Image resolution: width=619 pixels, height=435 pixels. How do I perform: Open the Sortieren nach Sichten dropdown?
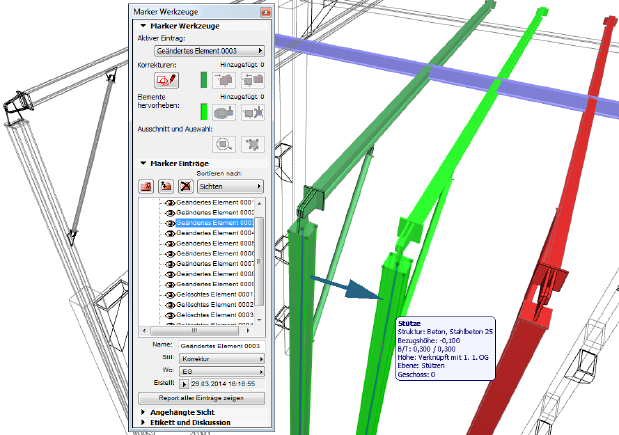(230, 186)
